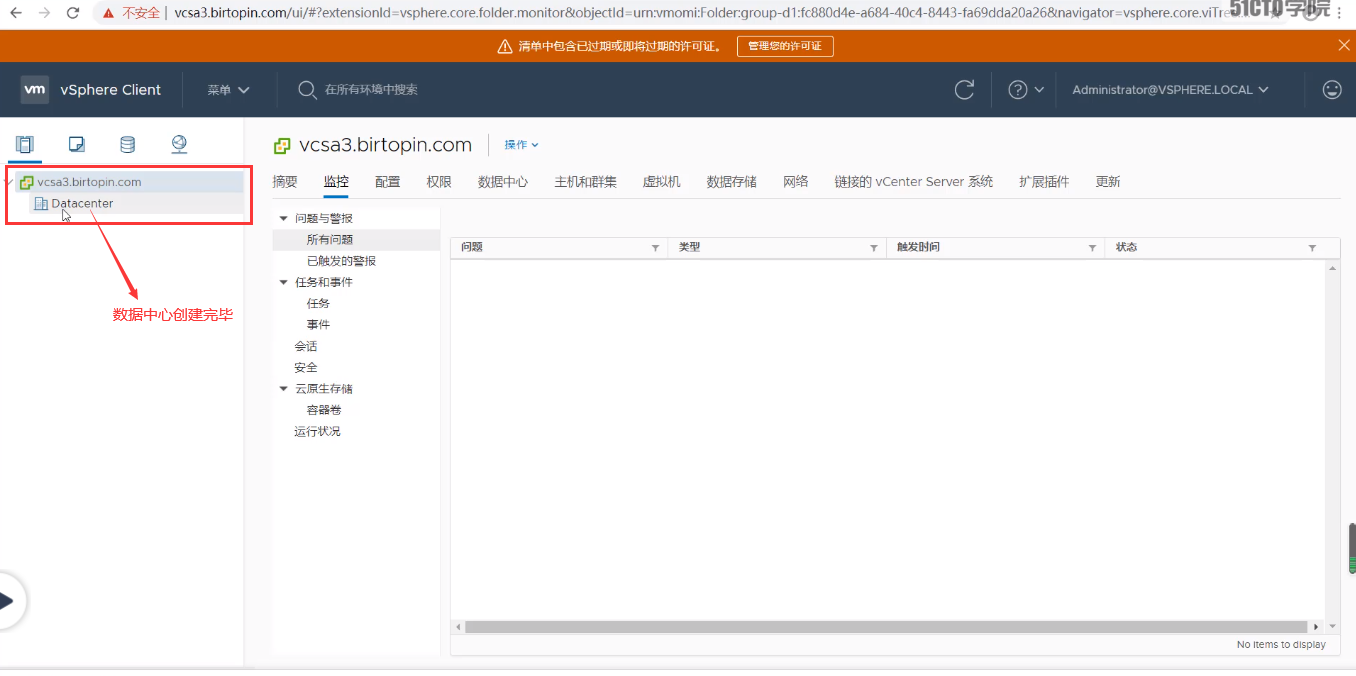The width and height of the screenshot is (1356, 676).
Task: Collapse the 任务和事件 section
Action: (284, 282)
